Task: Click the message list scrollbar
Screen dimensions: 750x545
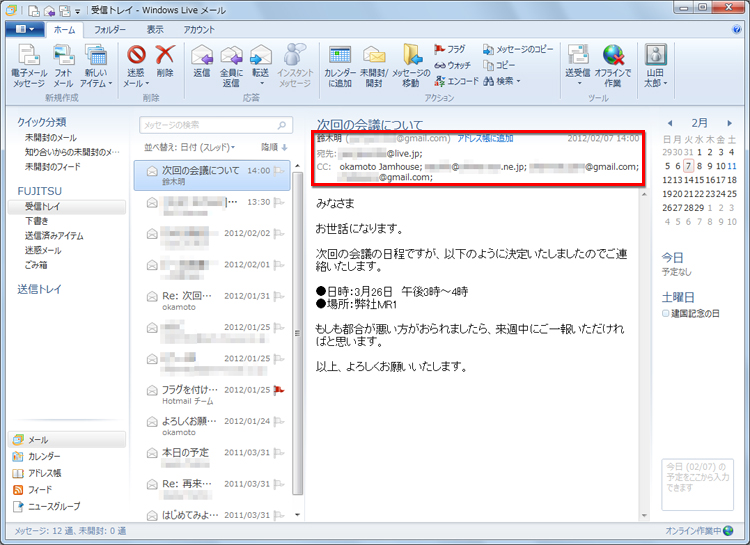Action: pyautogui.click(x=298, y=334)
